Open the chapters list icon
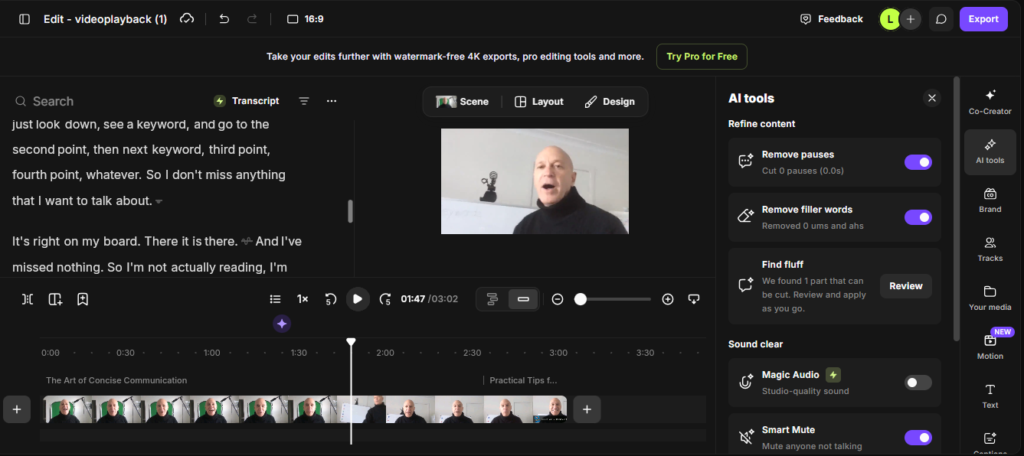Screen dimensions: 1024x456 [x=275, y=299]
